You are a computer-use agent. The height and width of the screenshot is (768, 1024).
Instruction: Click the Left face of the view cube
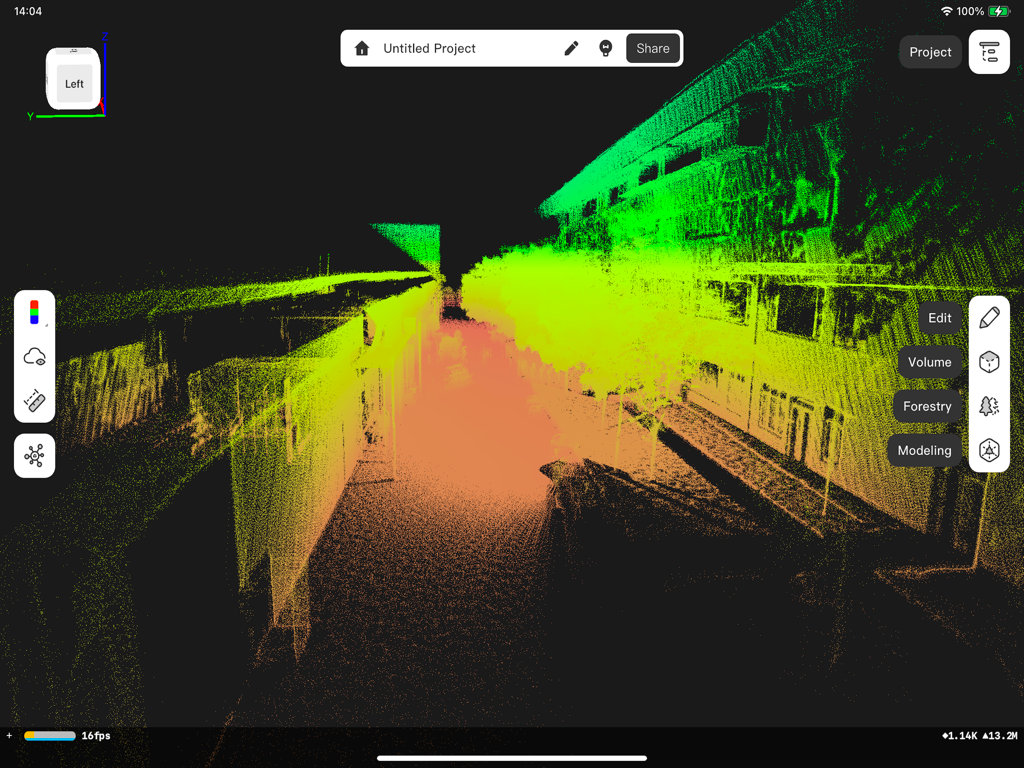click(73, 83)
